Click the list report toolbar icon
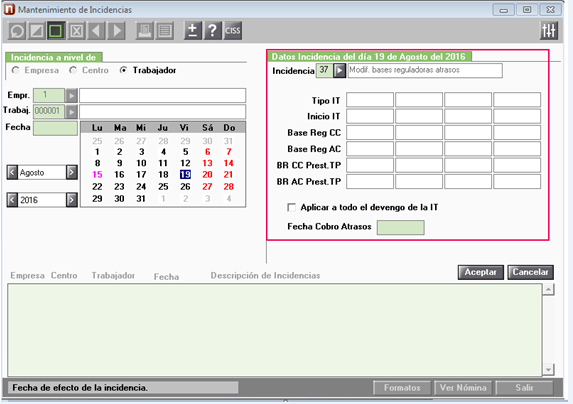 tap(164, 31)
